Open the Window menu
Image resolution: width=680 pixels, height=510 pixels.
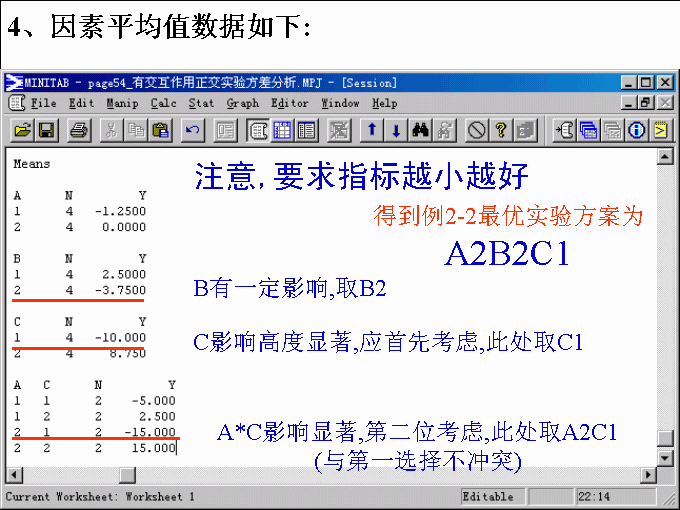(x=340, y=103)
